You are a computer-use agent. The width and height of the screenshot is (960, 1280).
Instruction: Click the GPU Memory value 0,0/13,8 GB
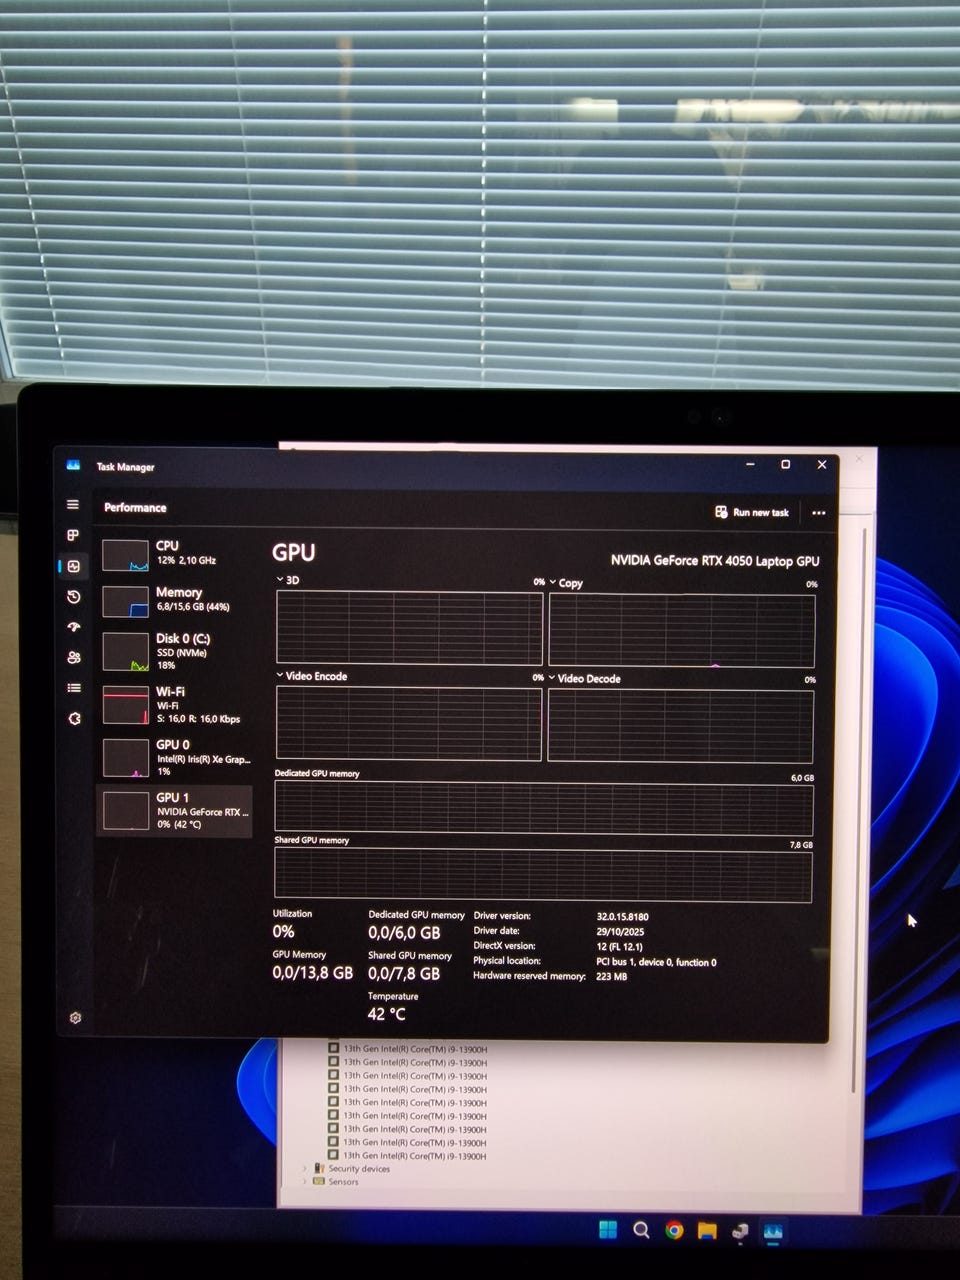312,972
